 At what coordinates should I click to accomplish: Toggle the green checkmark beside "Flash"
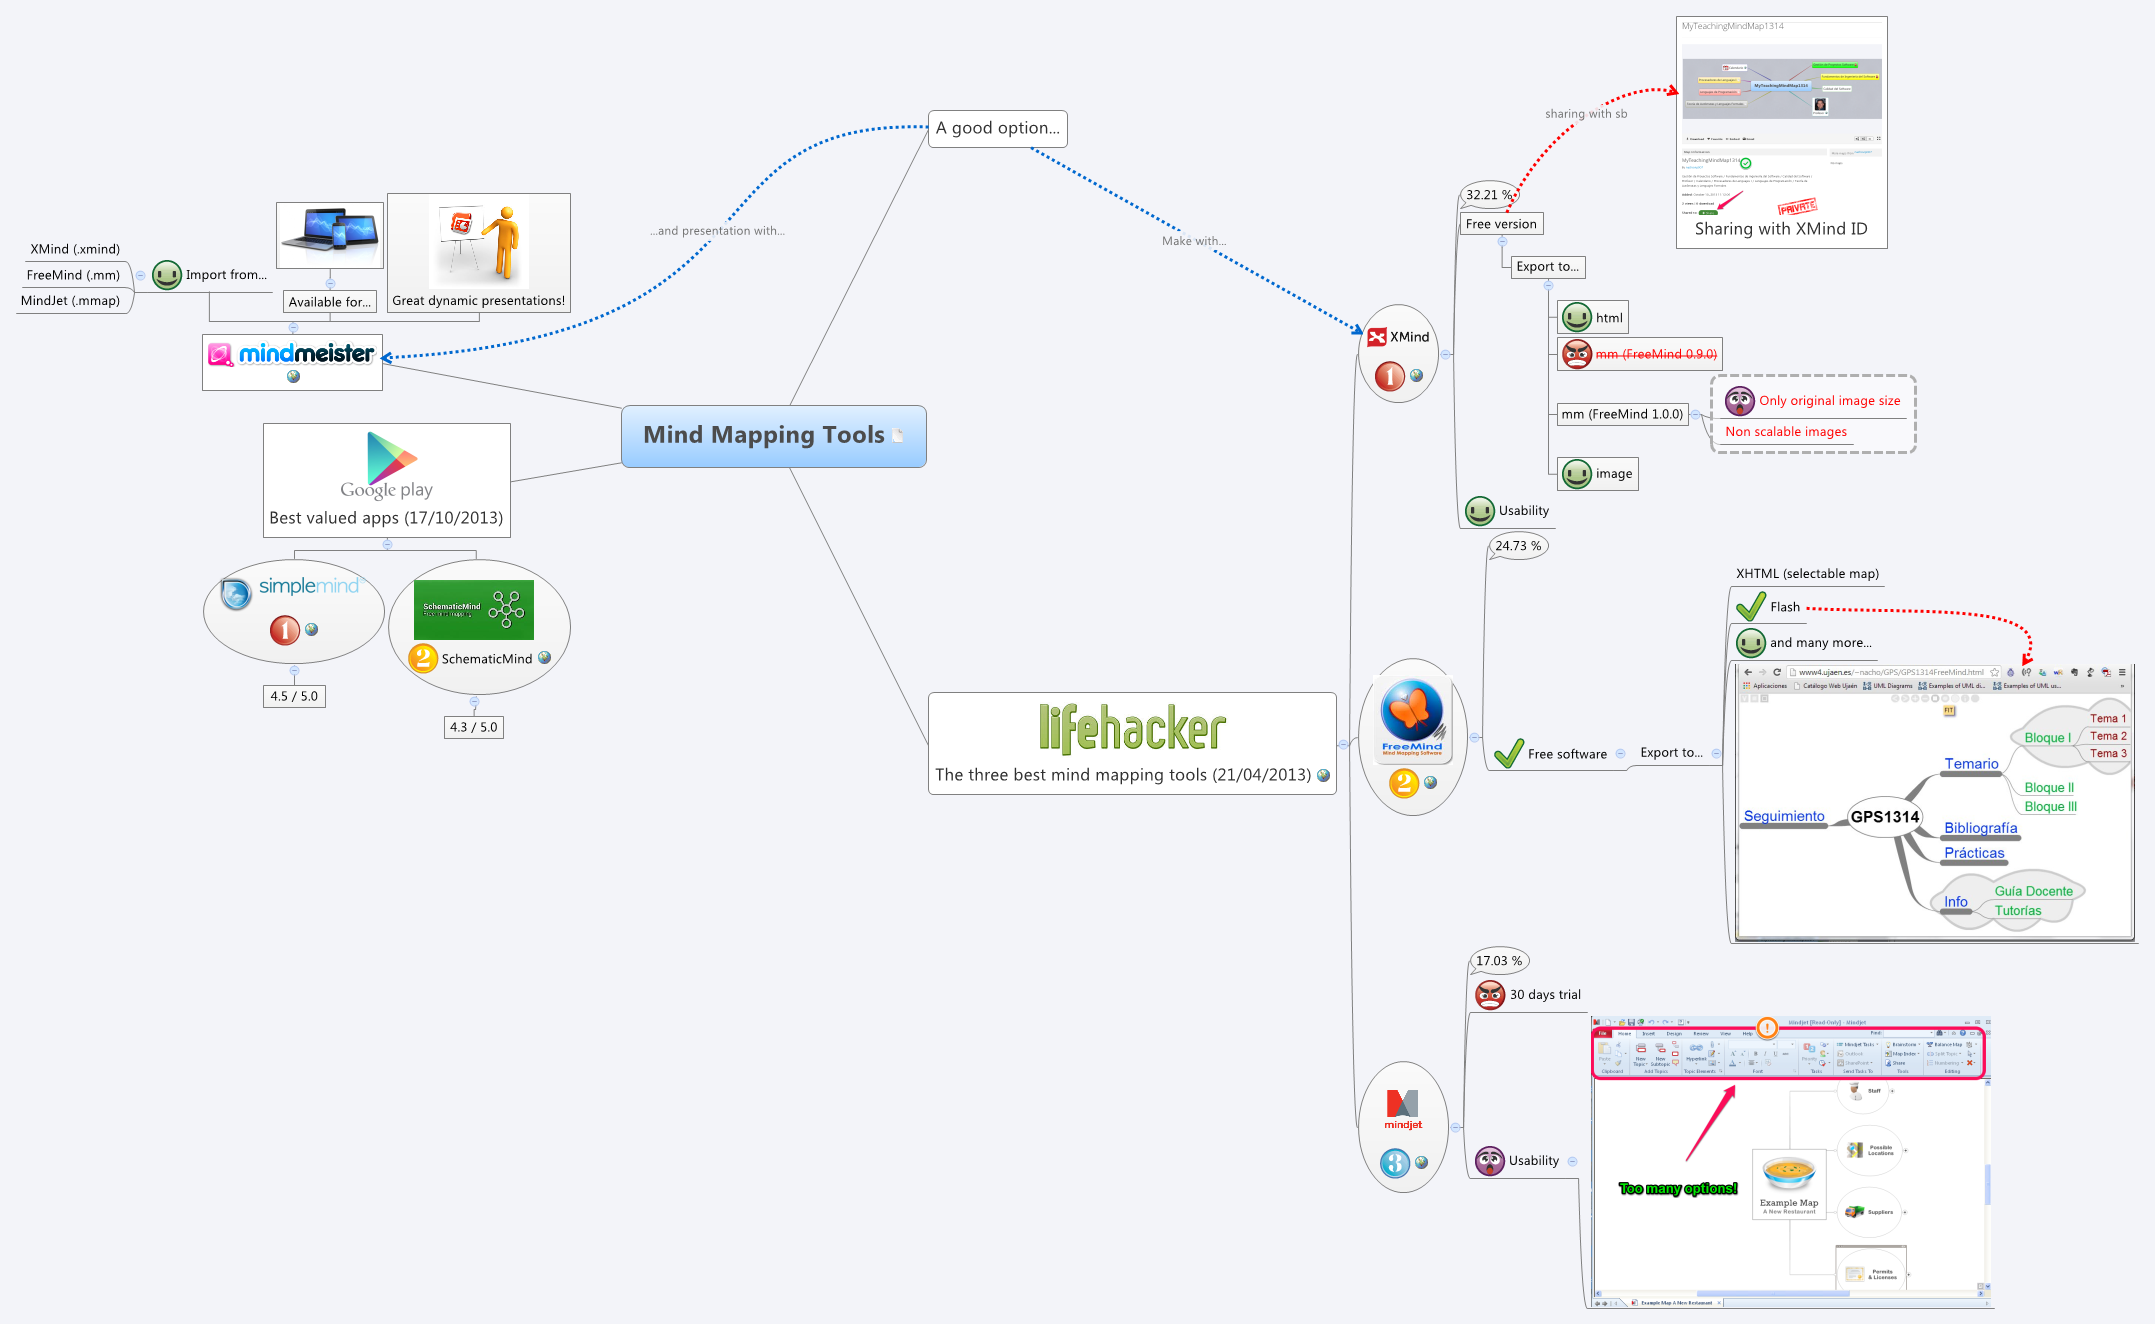click(1749, 606)
